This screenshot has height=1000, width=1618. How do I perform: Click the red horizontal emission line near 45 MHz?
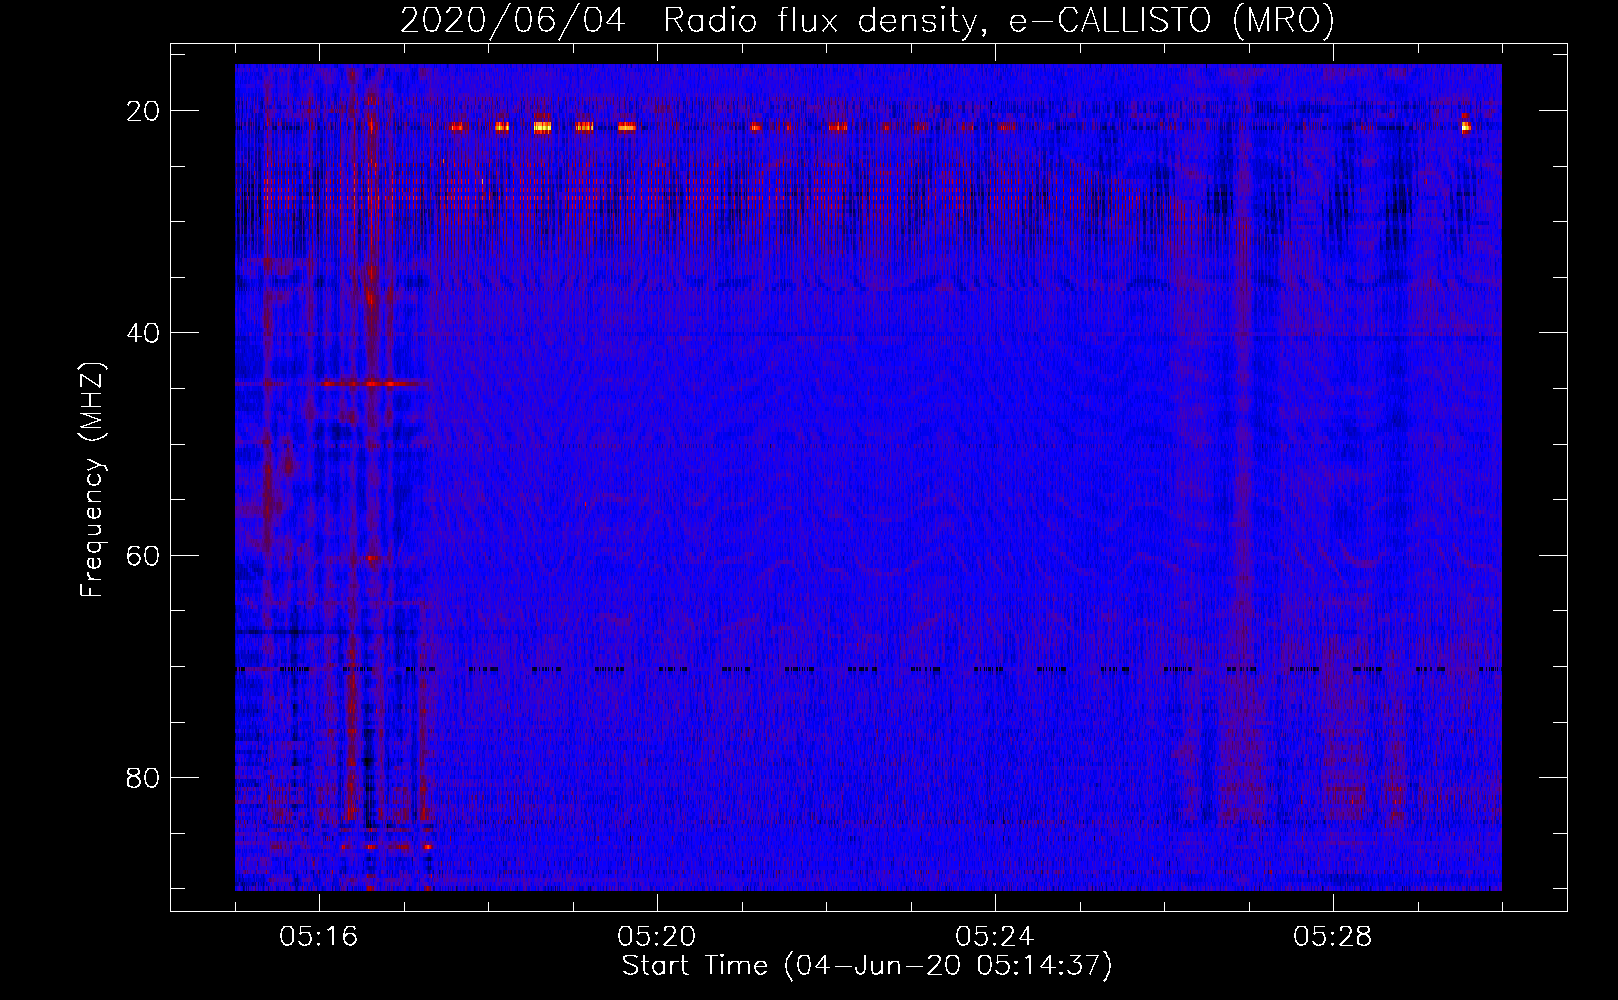pos(370,383)
